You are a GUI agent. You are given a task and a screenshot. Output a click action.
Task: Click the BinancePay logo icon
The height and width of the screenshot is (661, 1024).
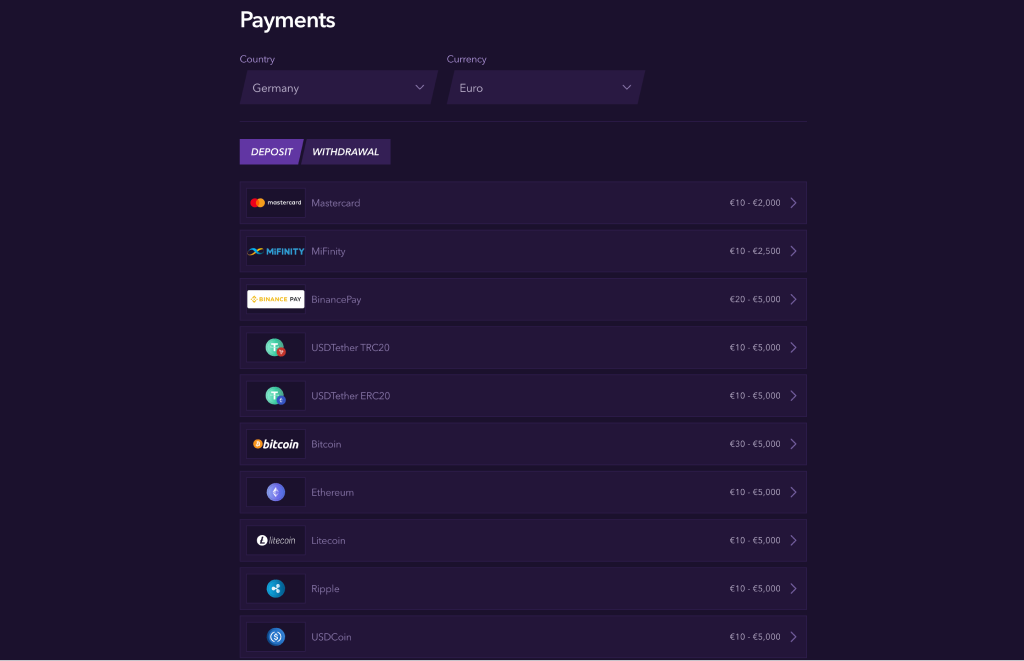coord(275,299)
